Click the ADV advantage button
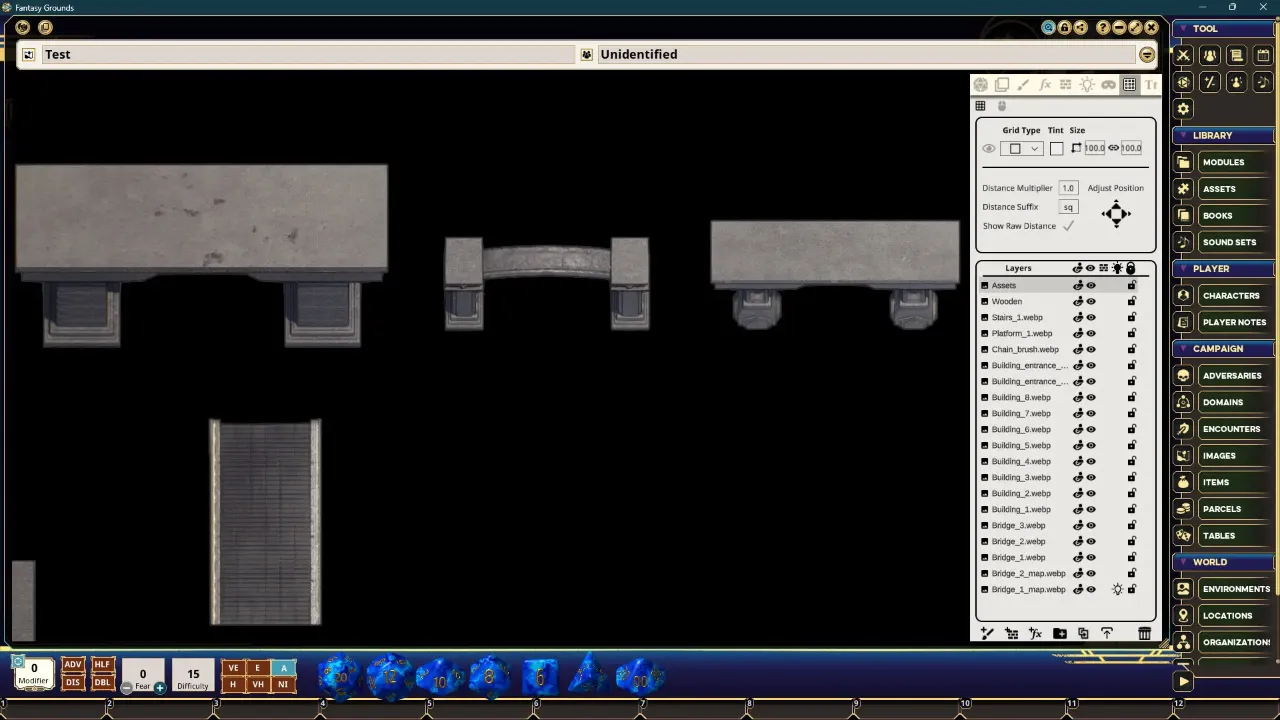 click(72, 665)
